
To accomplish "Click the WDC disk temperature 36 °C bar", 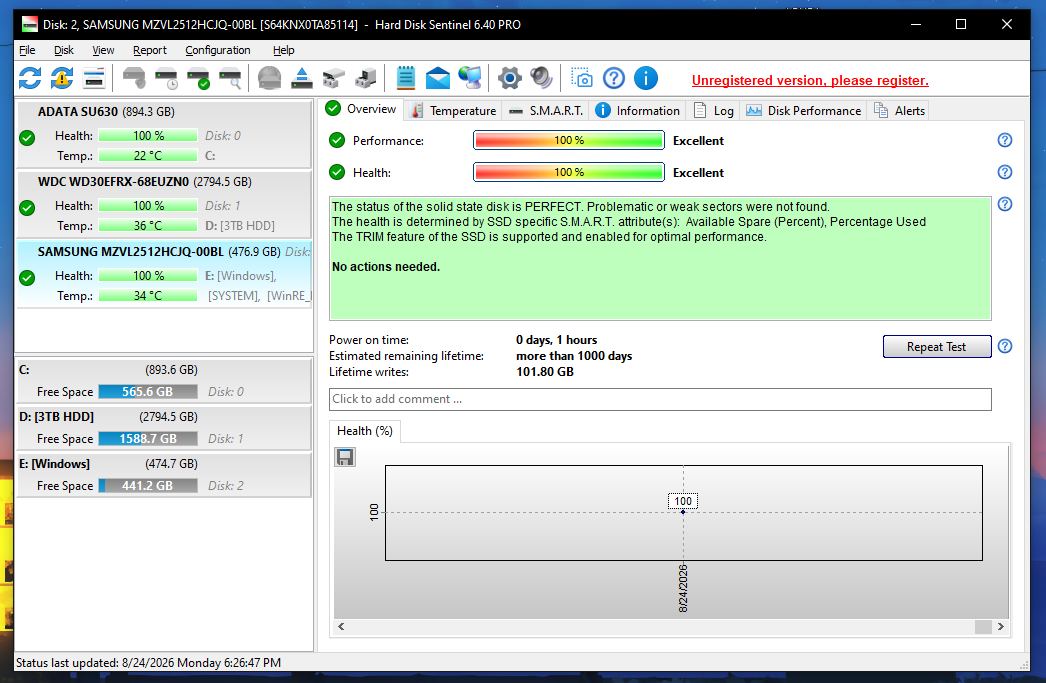I will coord(148,225).
